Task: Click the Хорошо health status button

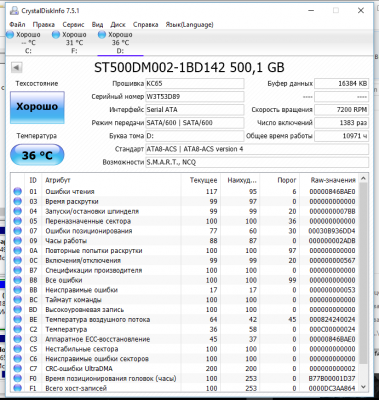Action: point(37,107)
